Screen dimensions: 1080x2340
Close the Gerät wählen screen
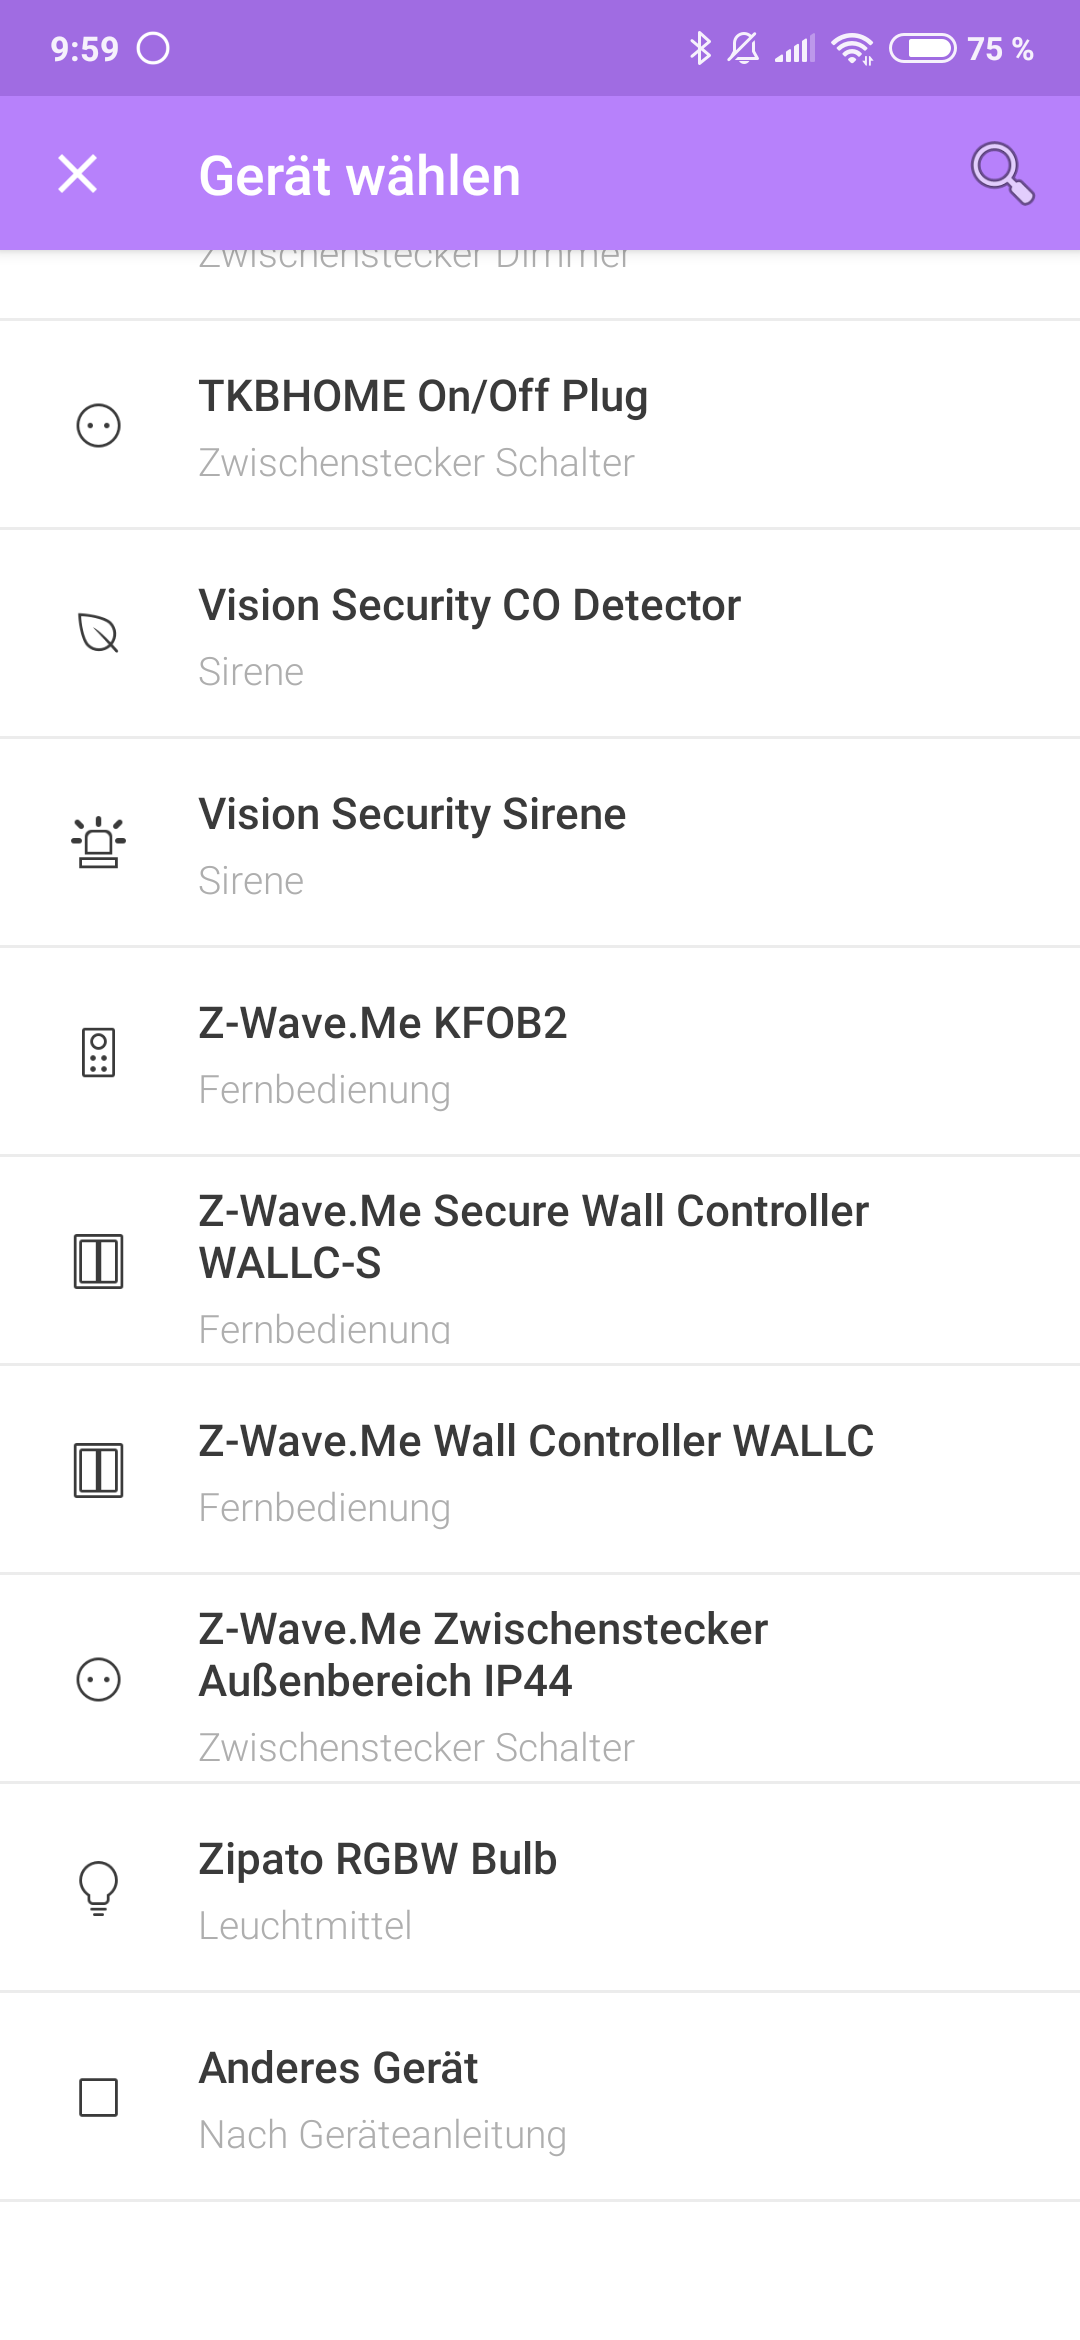(x=78, y=174)
